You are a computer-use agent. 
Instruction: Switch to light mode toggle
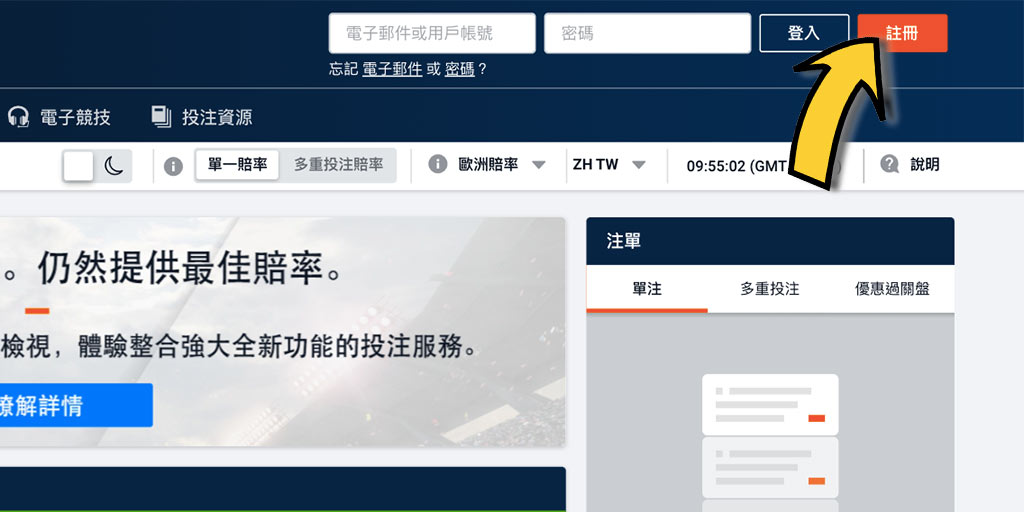coord(79,166)
